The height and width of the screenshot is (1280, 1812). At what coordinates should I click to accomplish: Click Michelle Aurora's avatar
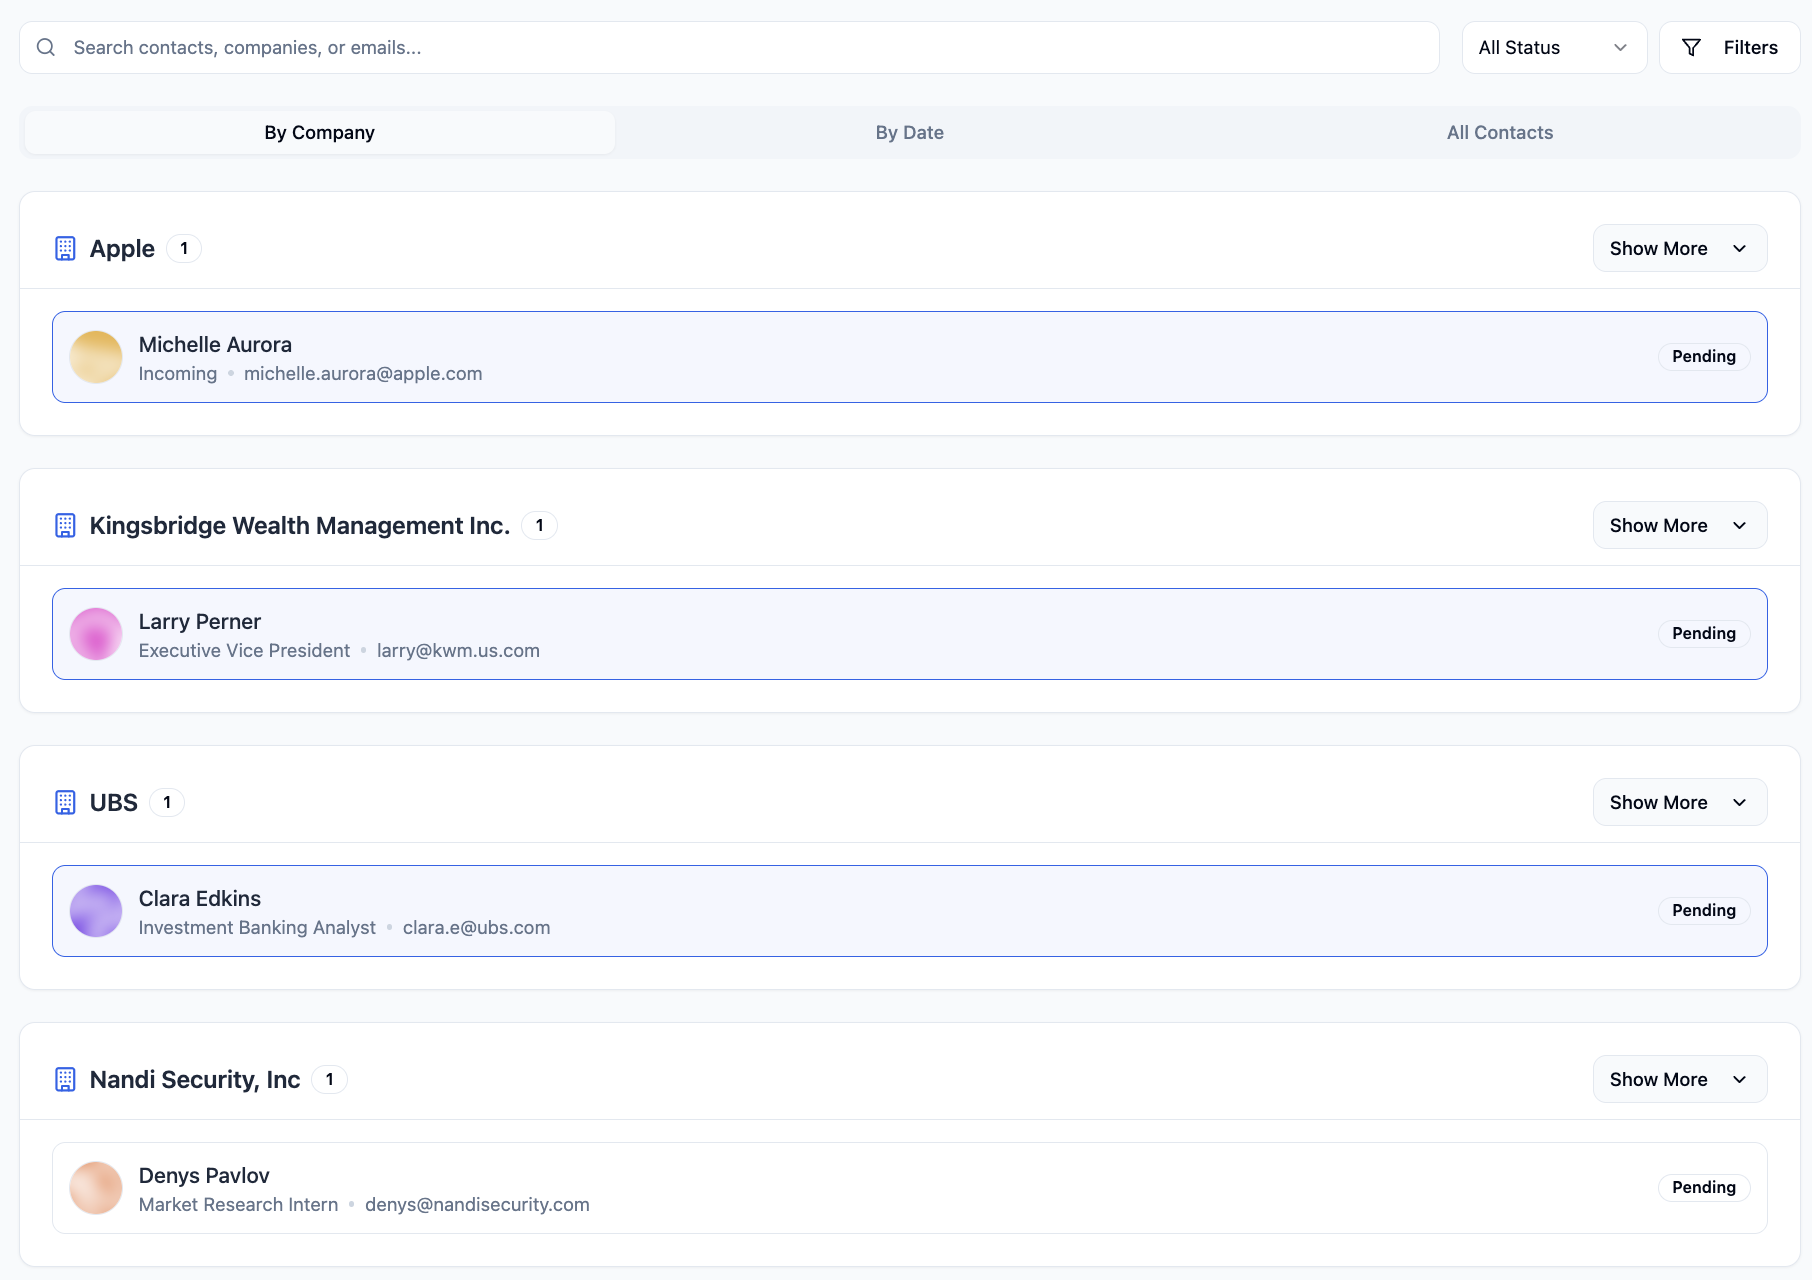tap(96, 357)
